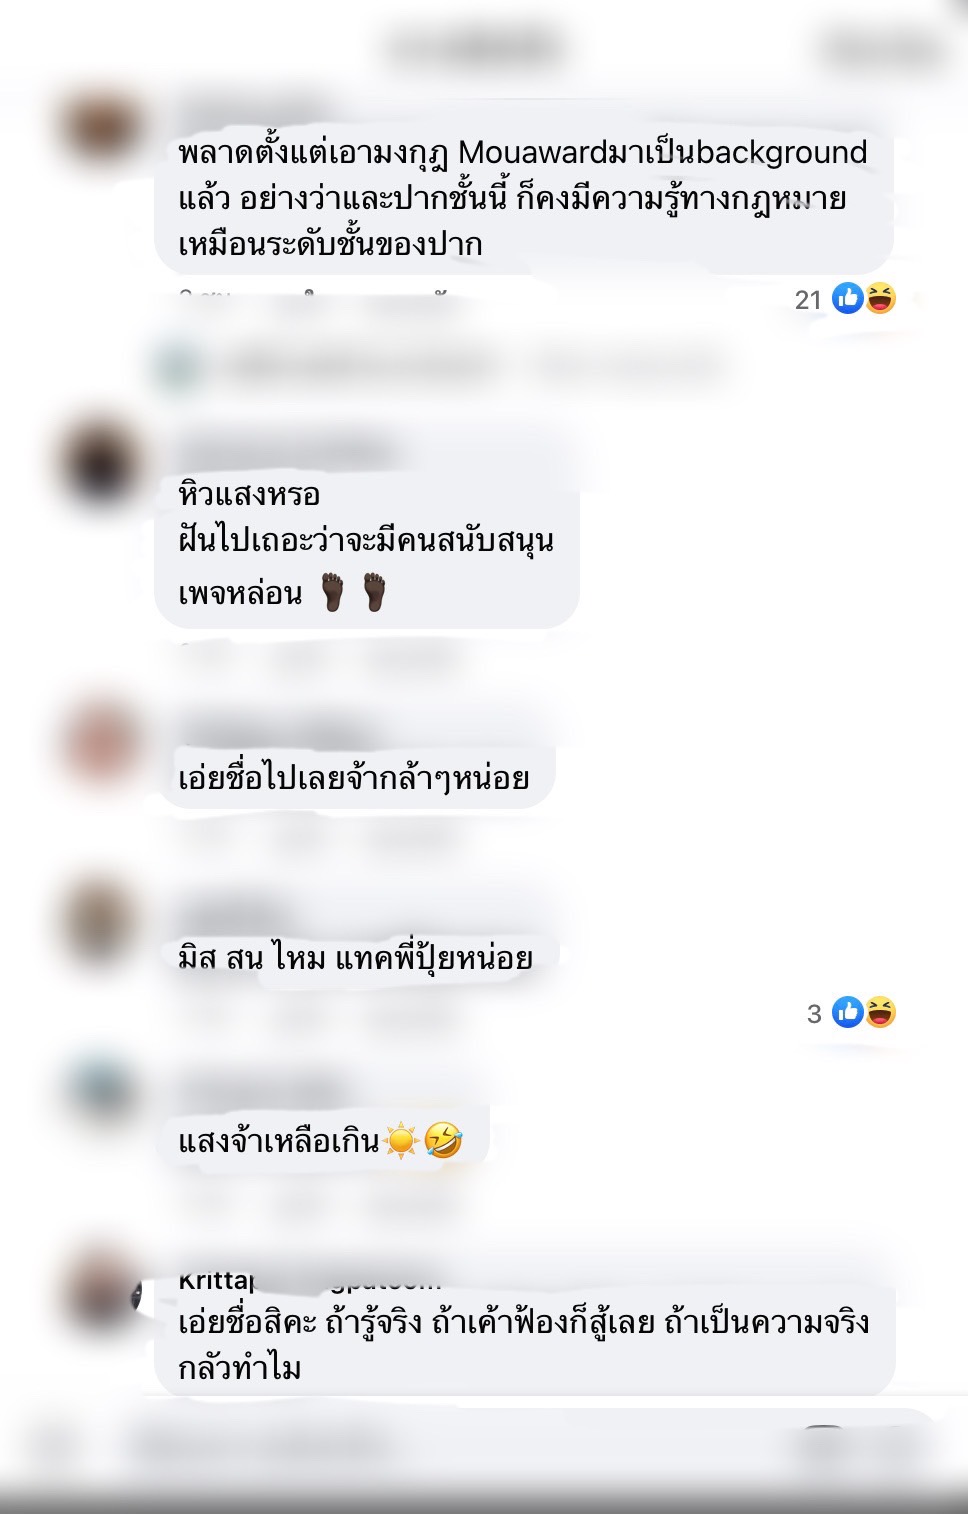The image size is (968, 1514).
Task: Expand blurred replies row under Mouawad comment
Action: pyautogui.click(x=440, y=367)
